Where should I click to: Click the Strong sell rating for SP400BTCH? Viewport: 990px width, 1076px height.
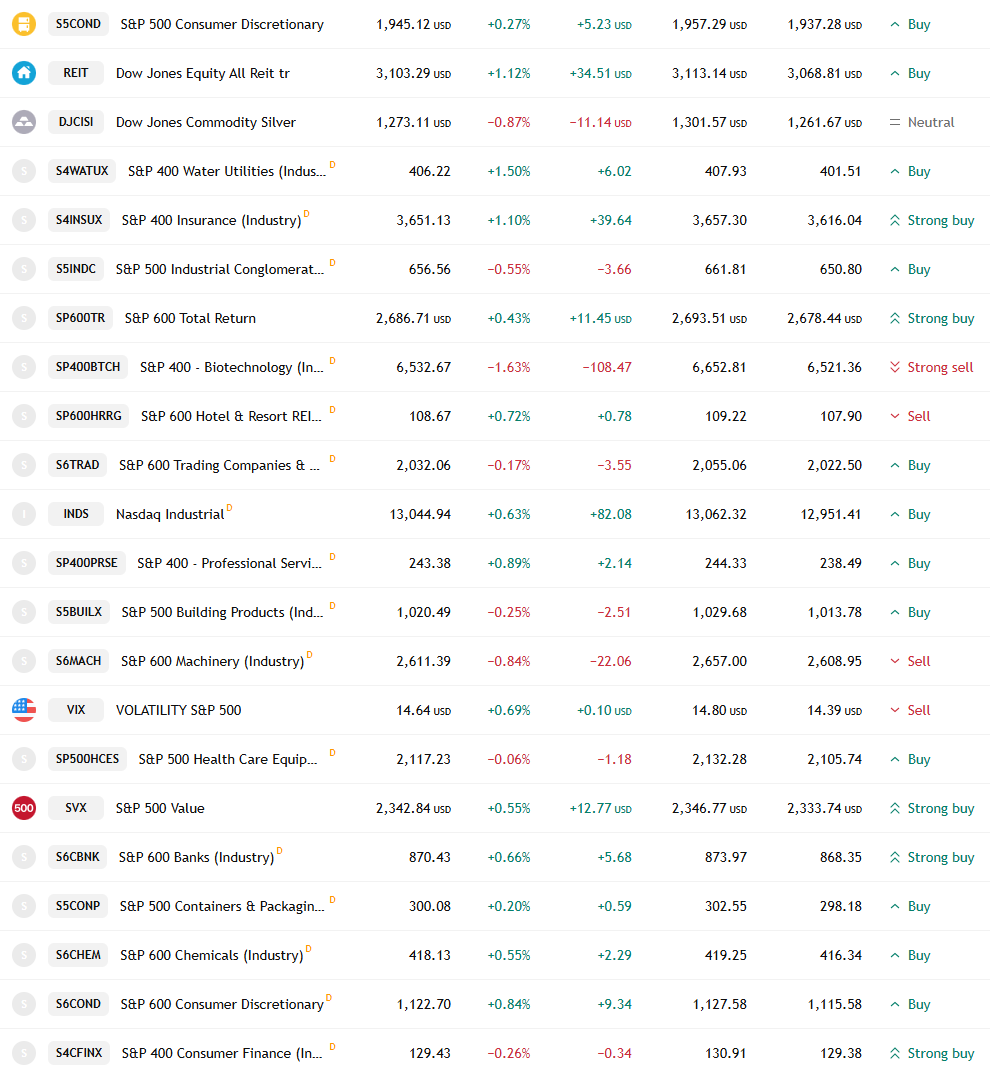[931, 367]
